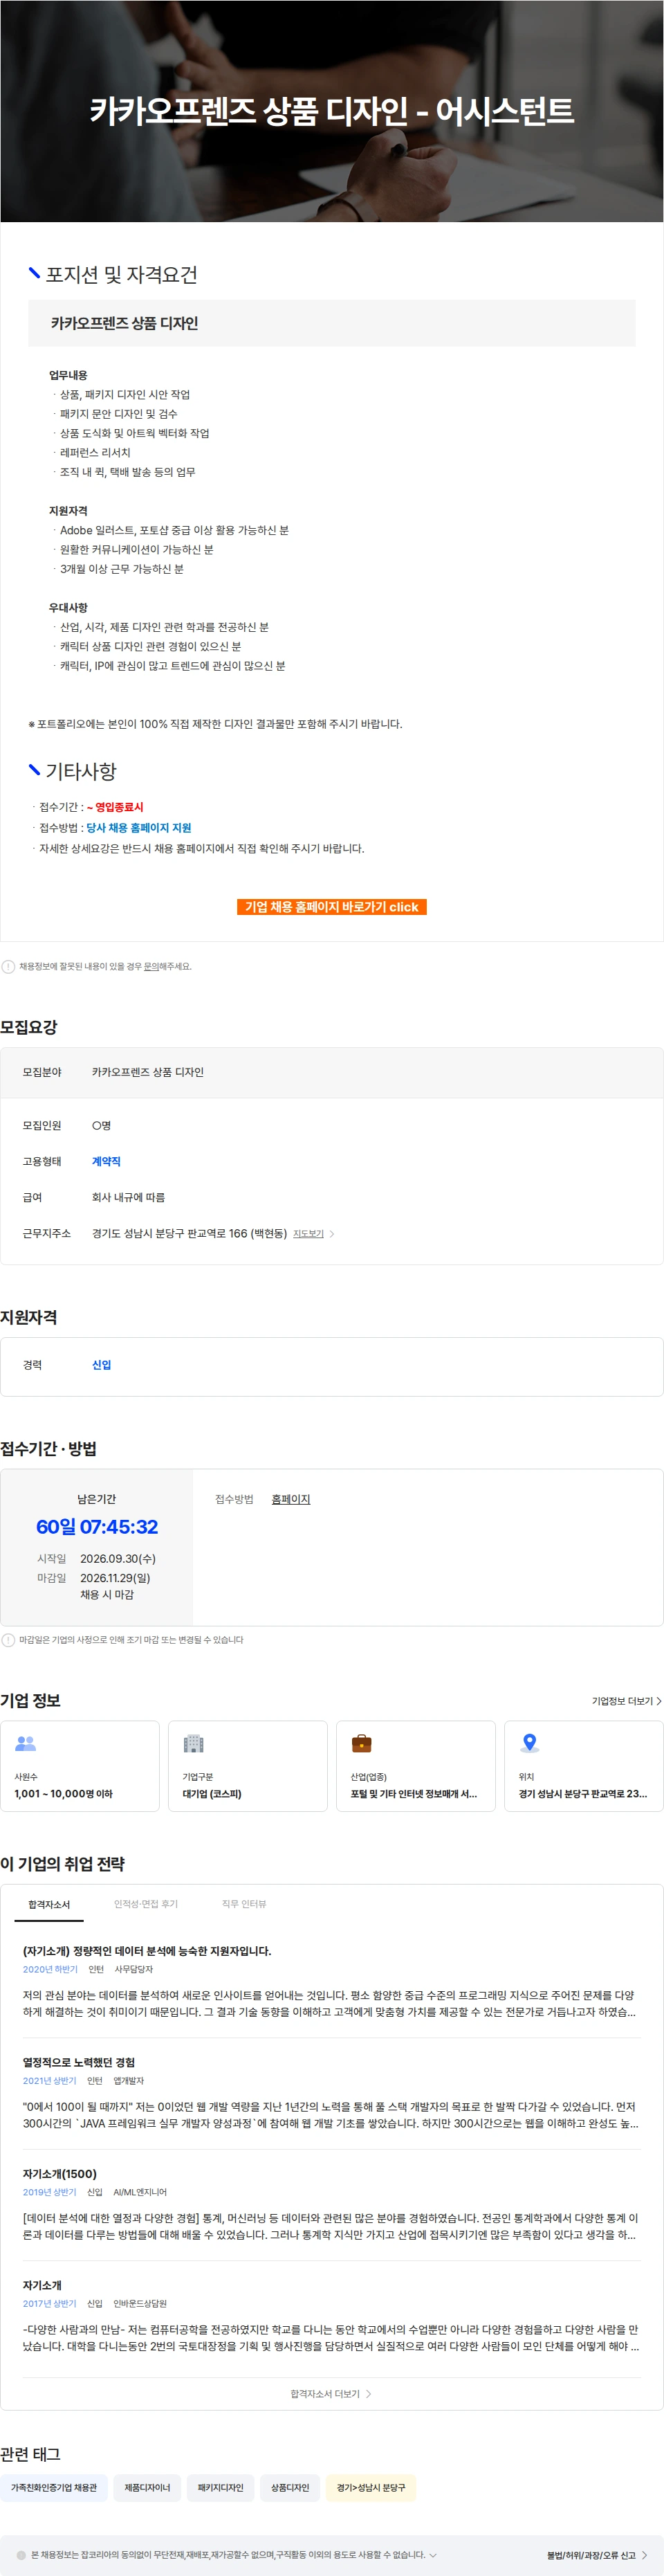Viewport: 664px width, 2576px height.
Task: Select the 합격자소서 tab
Action: (x=49, y=1904)
